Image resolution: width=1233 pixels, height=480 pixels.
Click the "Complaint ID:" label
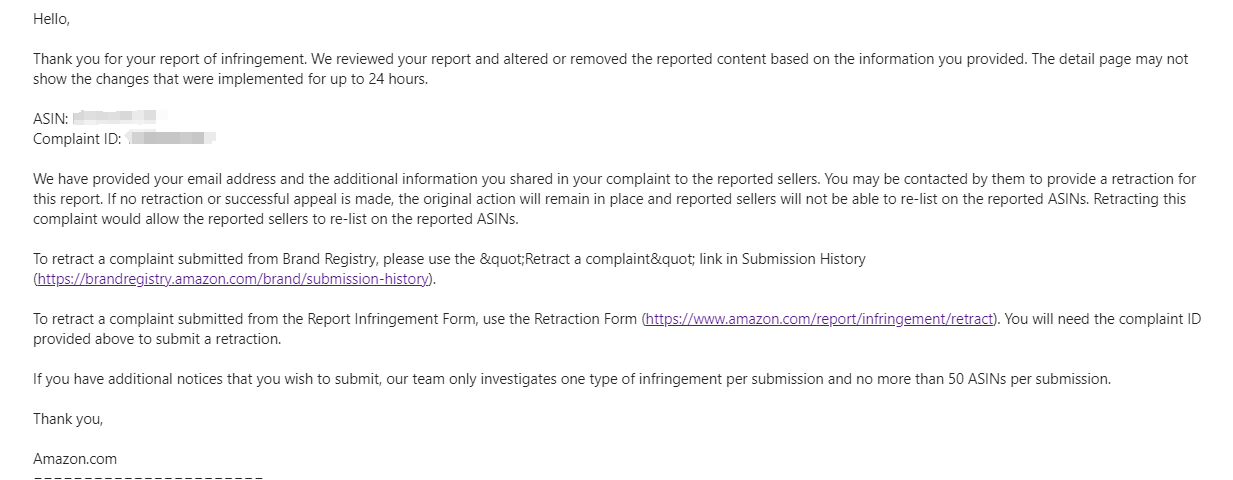[77, 139]
